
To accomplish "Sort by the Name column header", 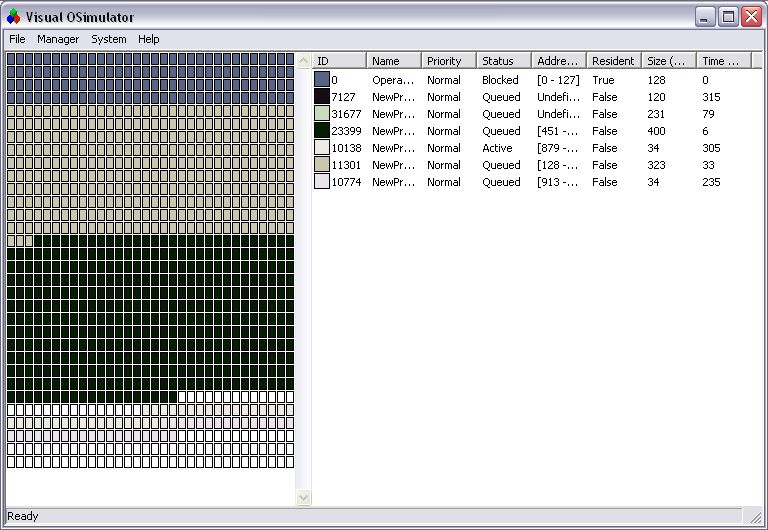I will click(394, 61).
